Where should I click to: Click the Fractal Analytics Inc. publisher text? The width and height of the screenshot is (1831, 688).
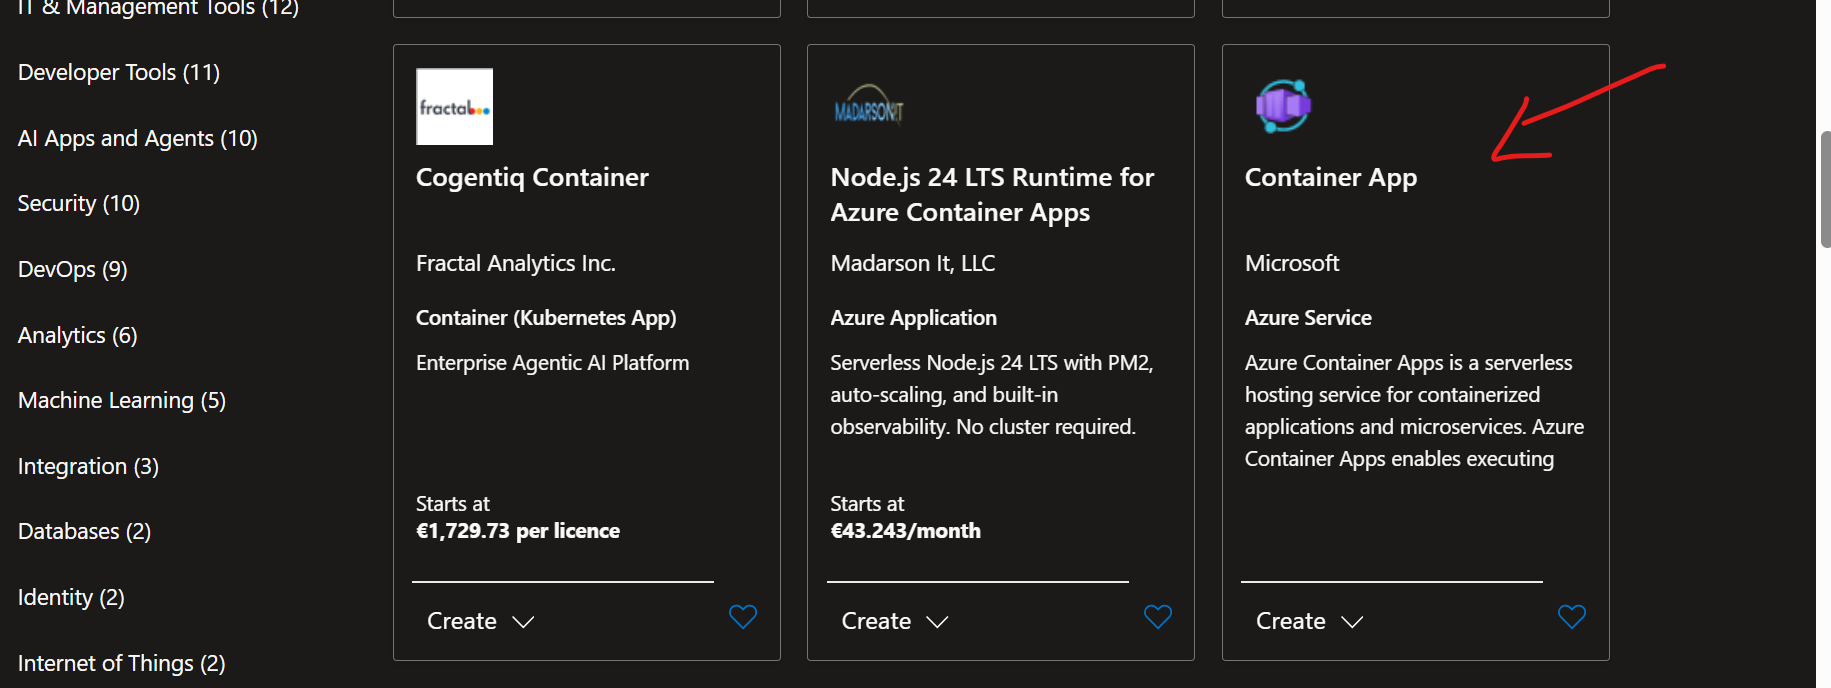tap(516, 263)
